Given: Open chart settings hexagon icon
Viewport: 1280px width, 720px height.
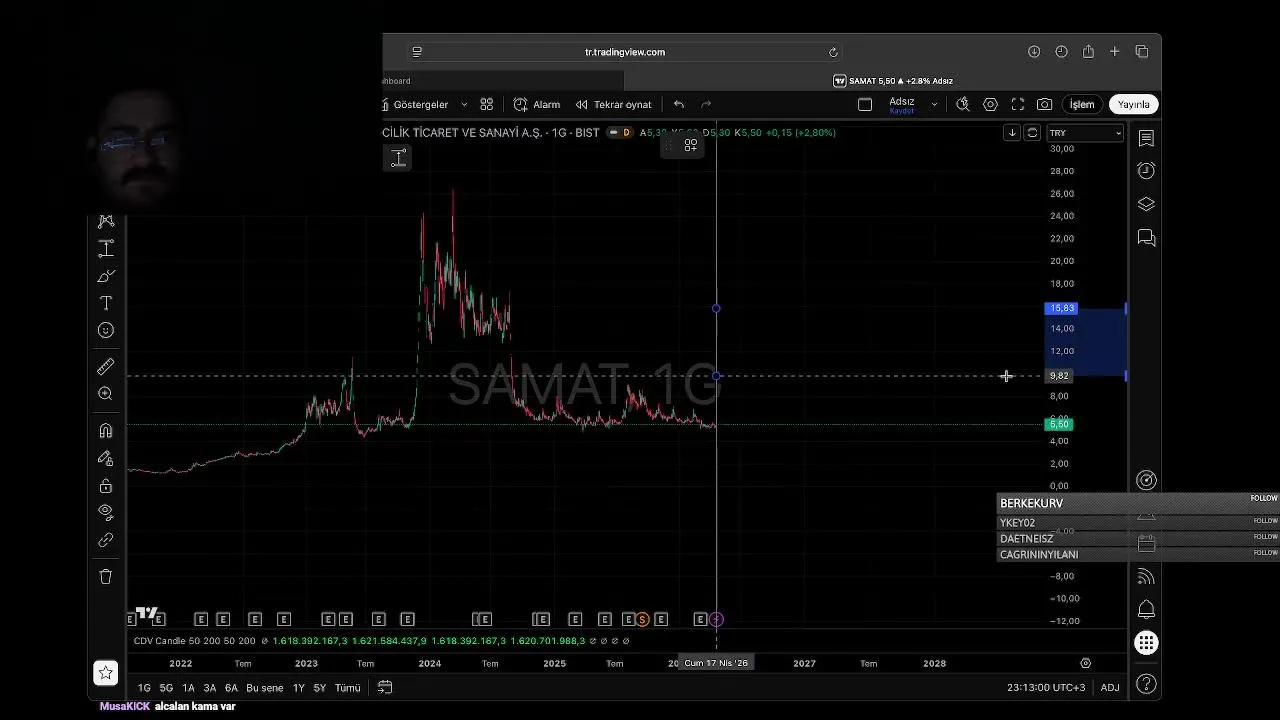Looking at the screenshot, I should click(x=990, y=104).
